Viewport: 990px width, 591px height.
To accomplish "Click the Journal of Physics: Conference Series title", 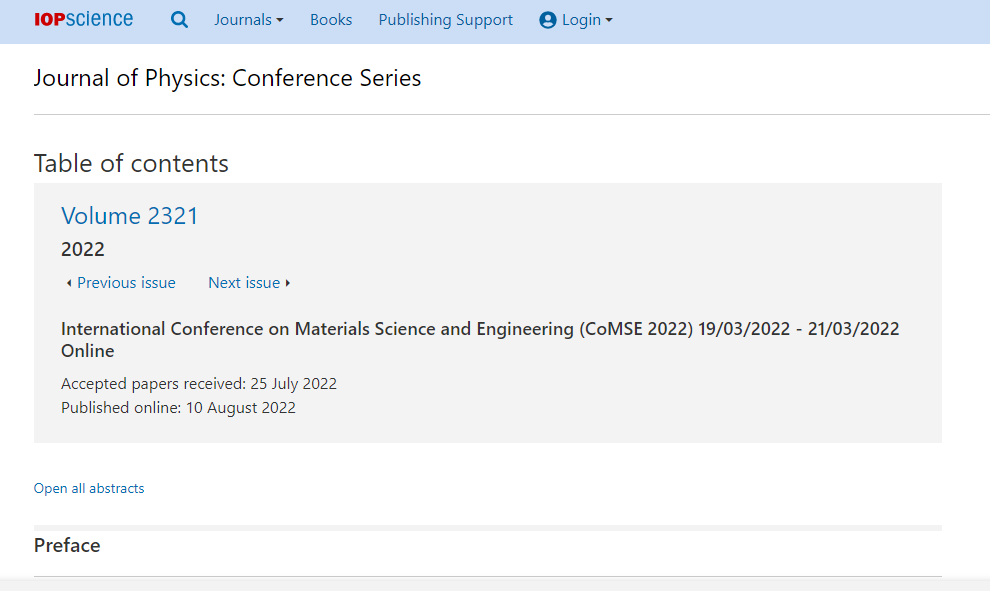I will (x=227, y=78).
